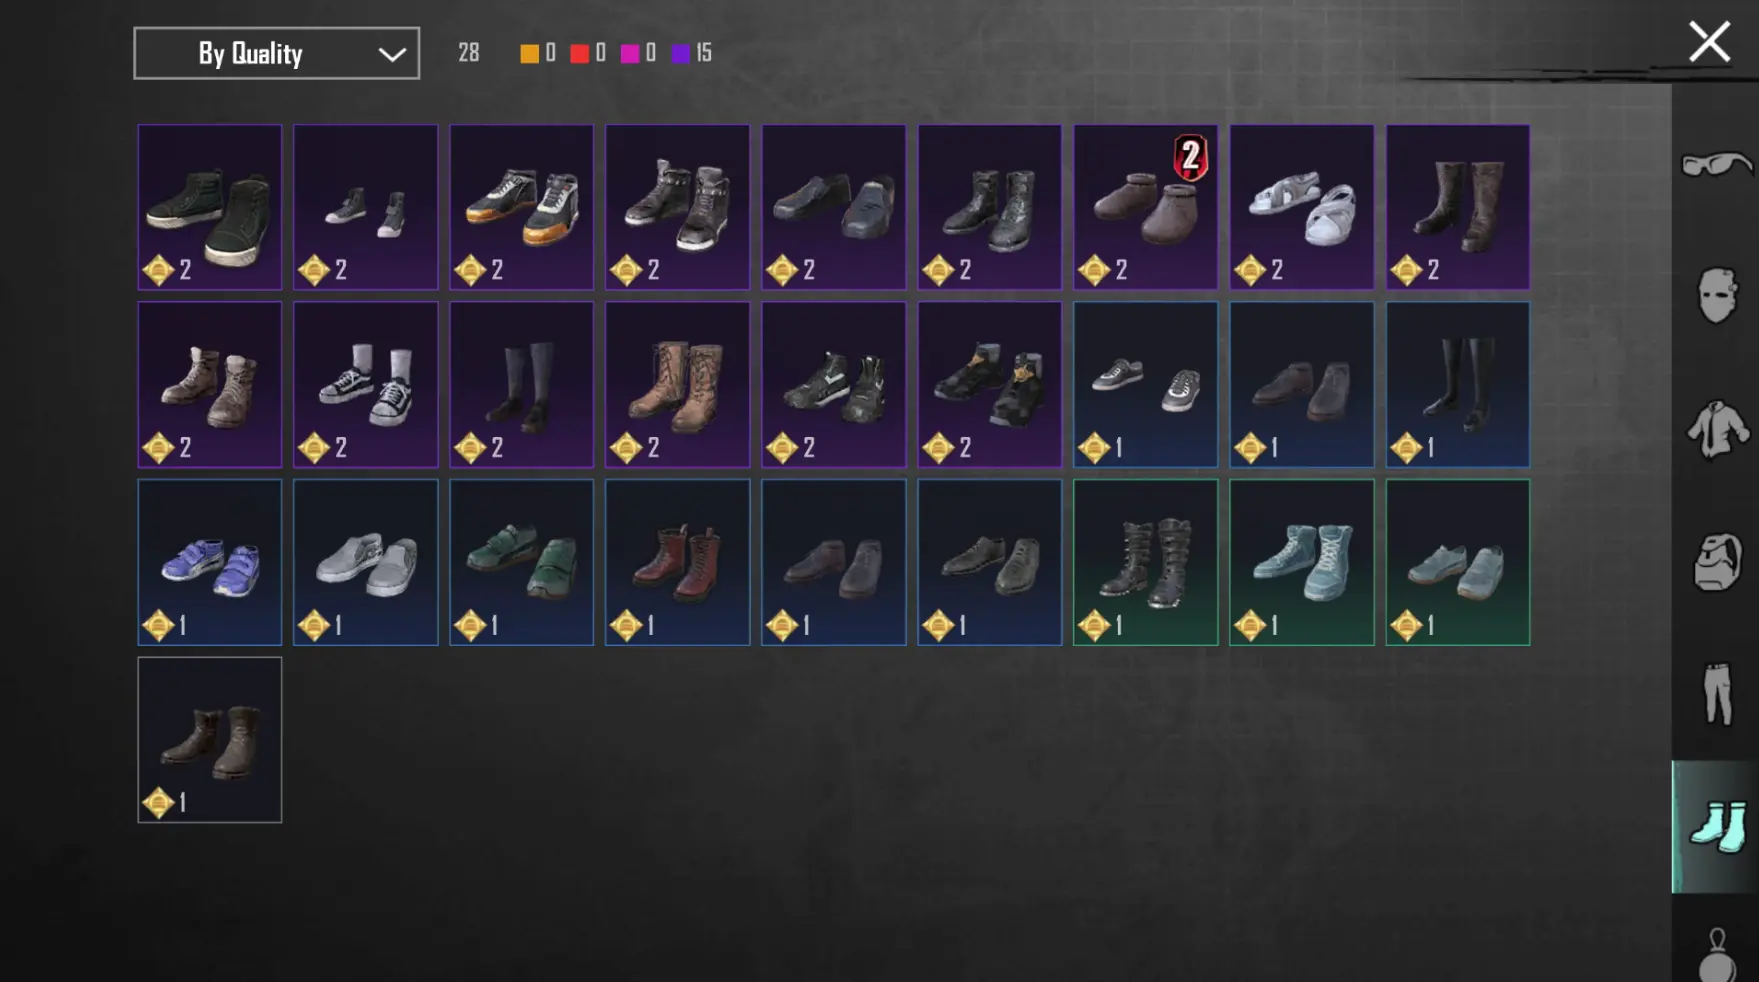Select the backpack category icon
The height and width of the screenshot is (982, 1759).
click(x=1717, y=560)
